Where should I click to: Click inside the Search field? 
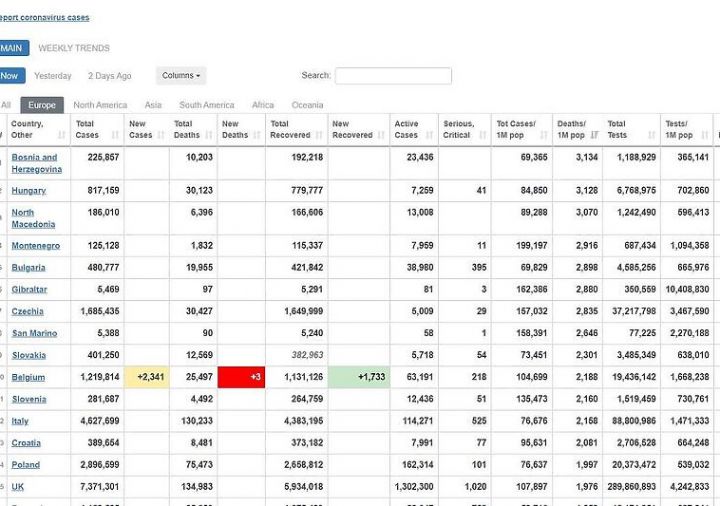tap(393, 76)
